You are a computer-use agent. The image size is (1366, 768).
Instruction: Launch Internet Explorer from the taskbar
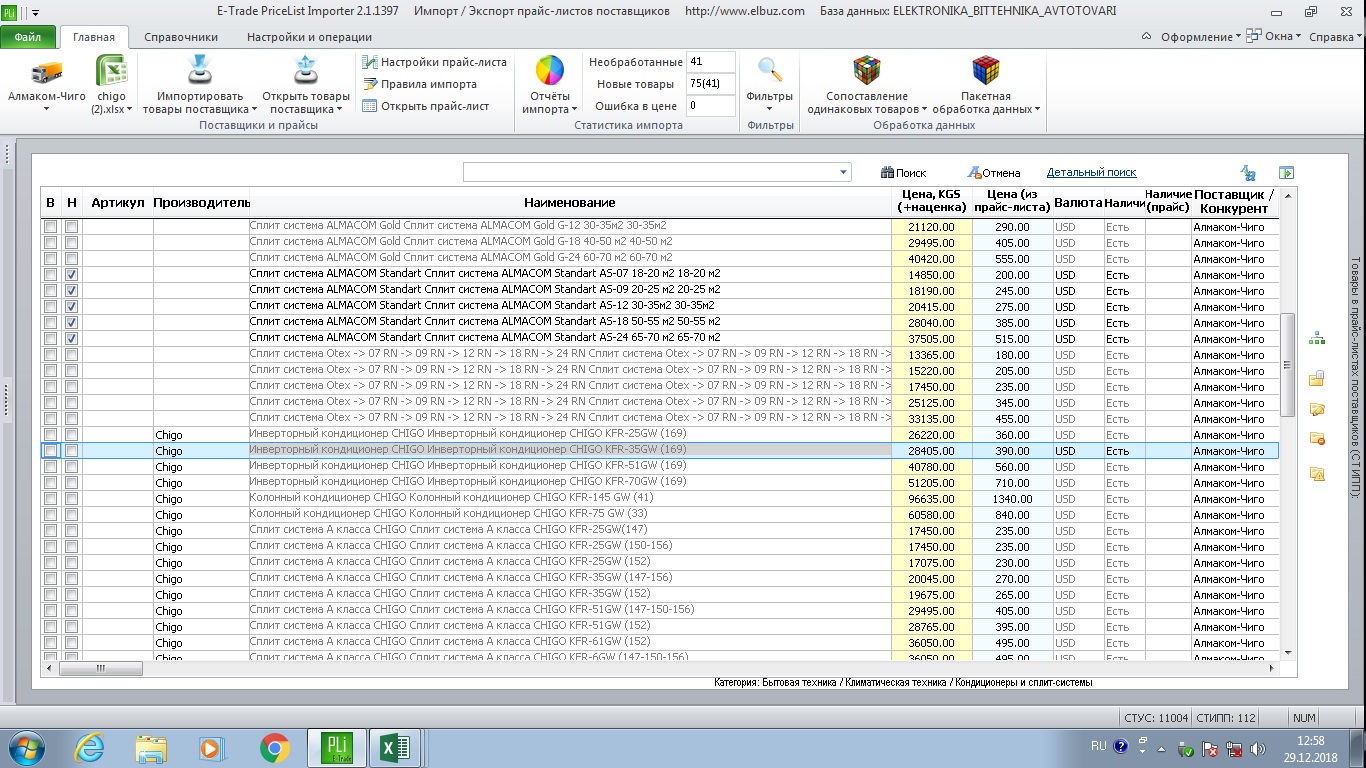point(90,747)
